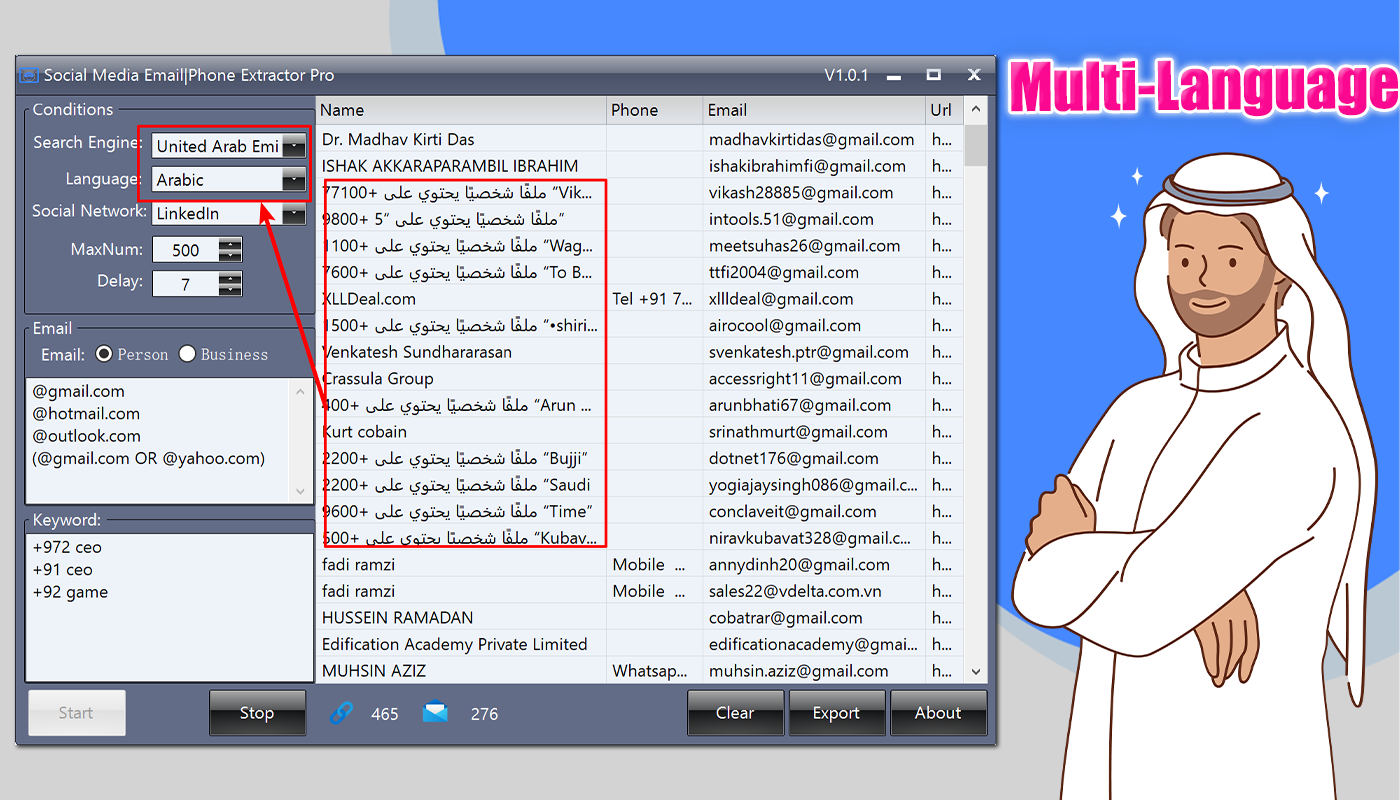Click the results table scrollbar thumb
The height and width of the screenshot is (800, 1400).
[x=976, y=145]
